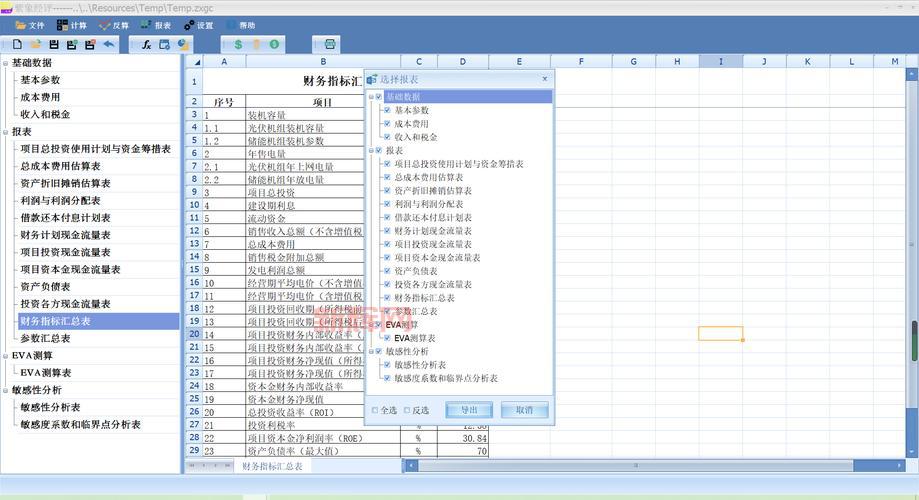Click the green circle coin icon
The image size is (919, 500).
[x=274, y=44]
